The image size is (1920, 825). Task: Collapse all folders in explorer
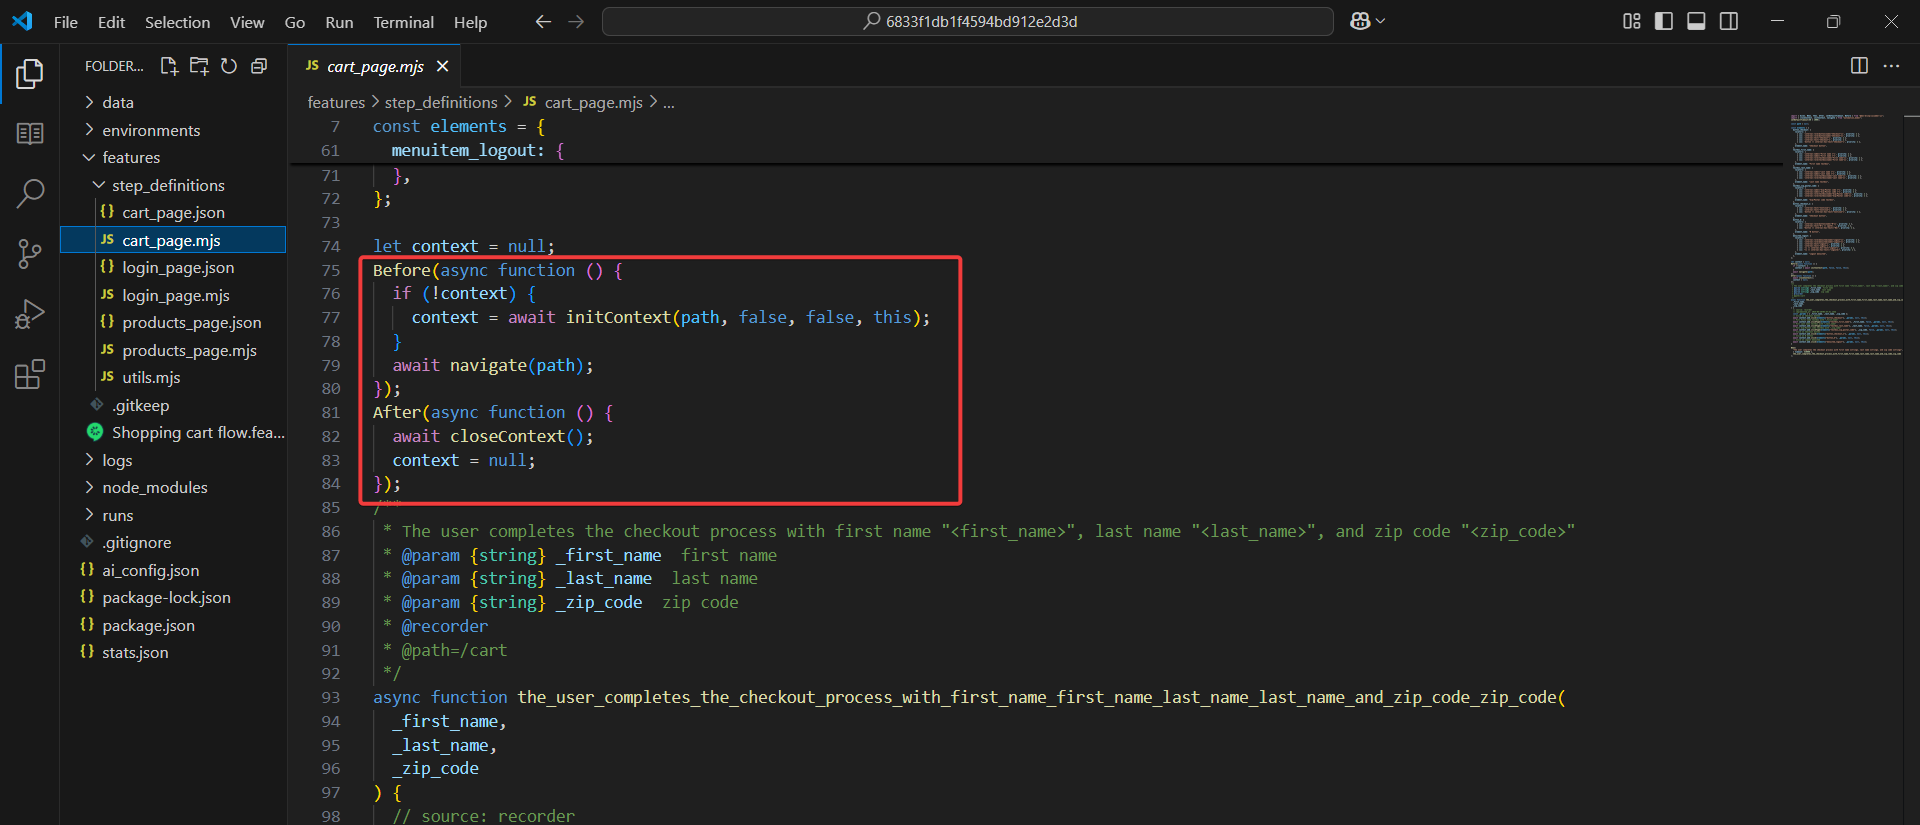point(259,66)
